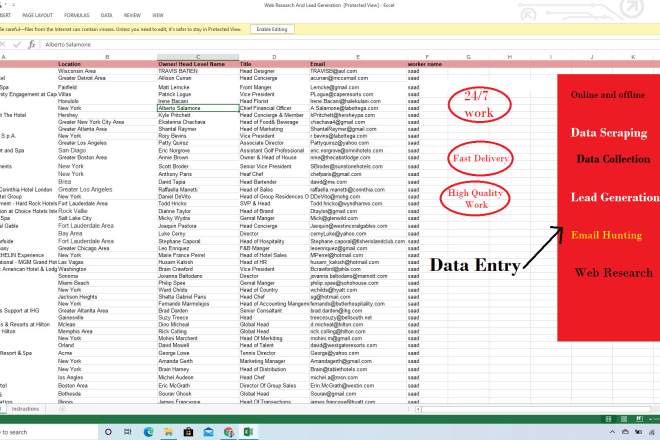This screenshot has width=660, height=440.
Task: Select the Salt Lake City cell
Action: (107, 218)
